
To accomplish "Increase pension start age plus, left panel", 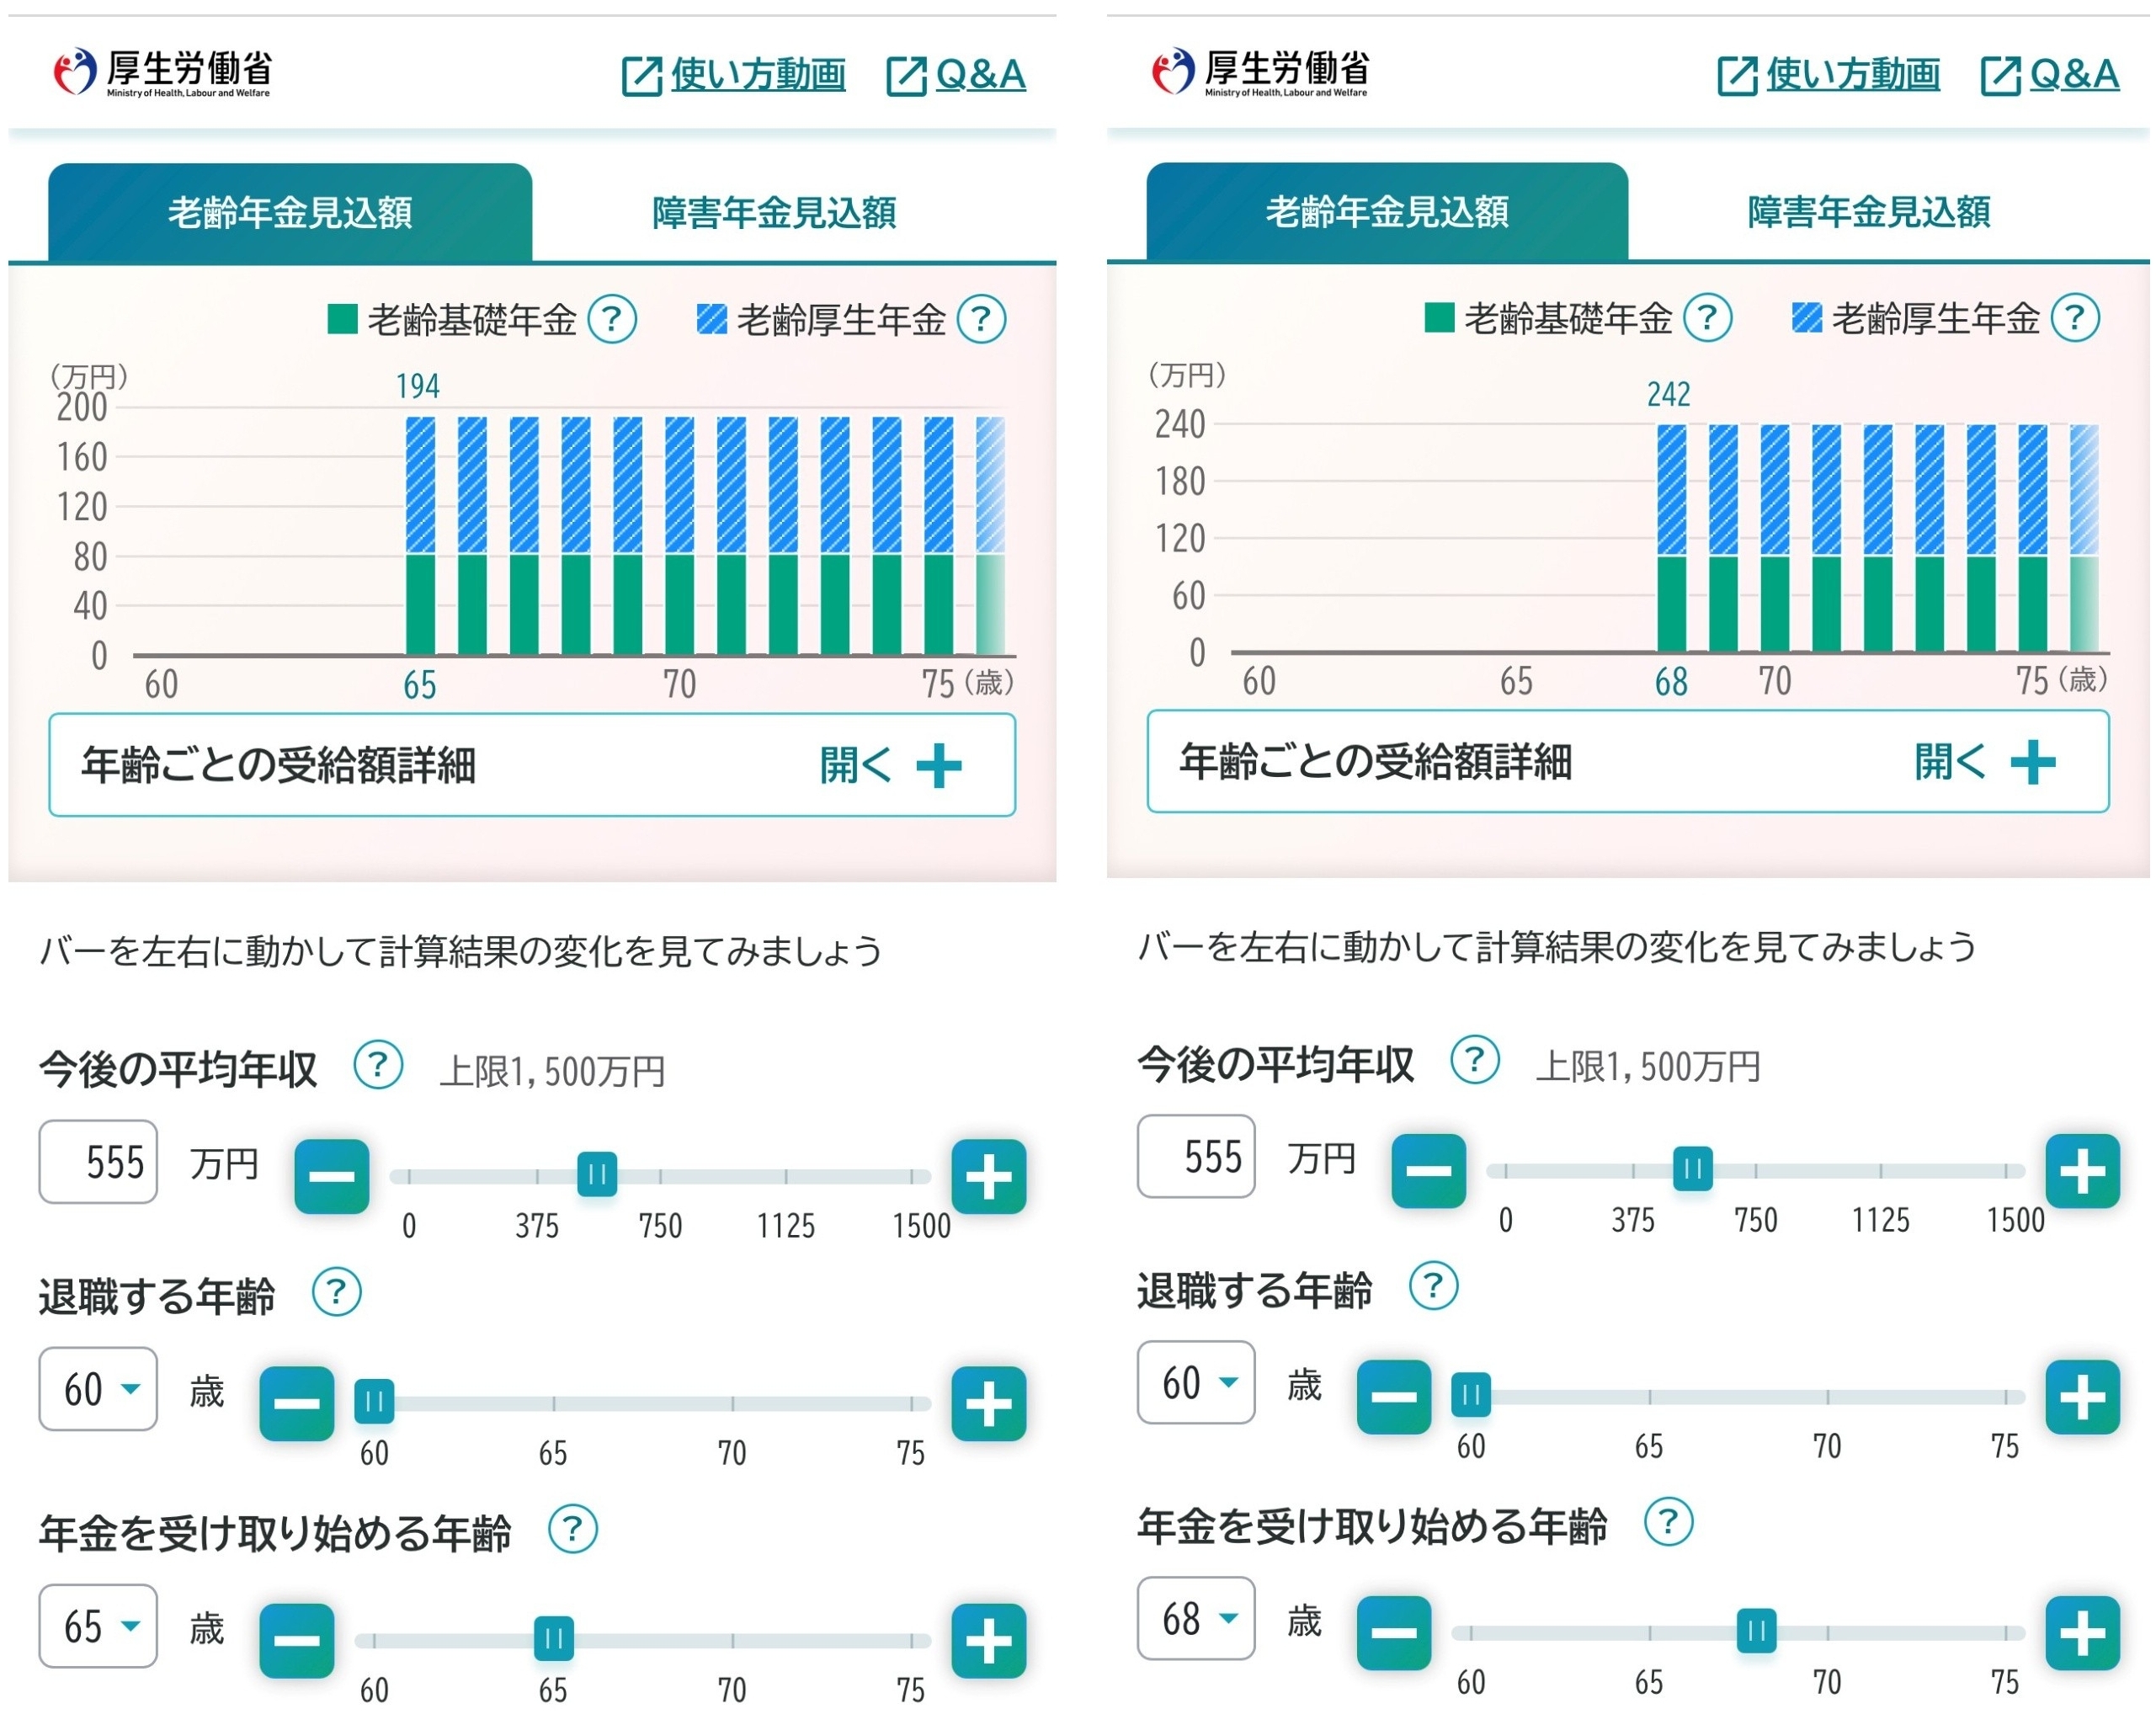I will coord(989,1641).
